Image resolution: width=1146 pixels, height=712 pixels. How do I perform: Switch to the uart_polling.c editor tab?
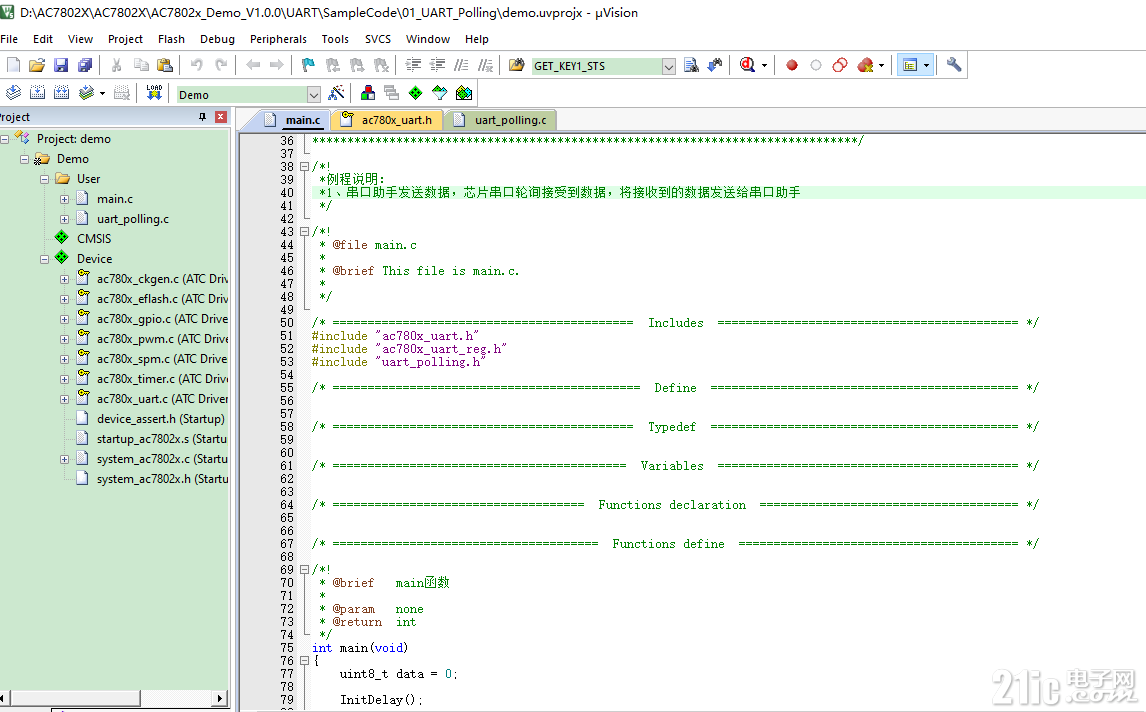coord(500,120)
